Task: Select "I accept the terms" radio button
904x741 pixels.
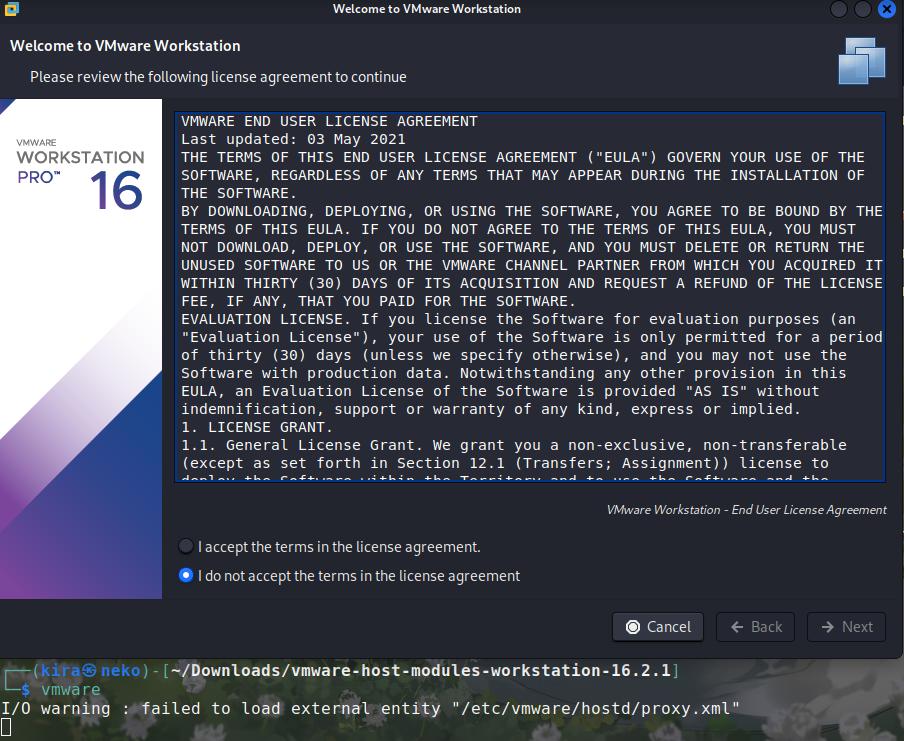Action: [186, 546]
